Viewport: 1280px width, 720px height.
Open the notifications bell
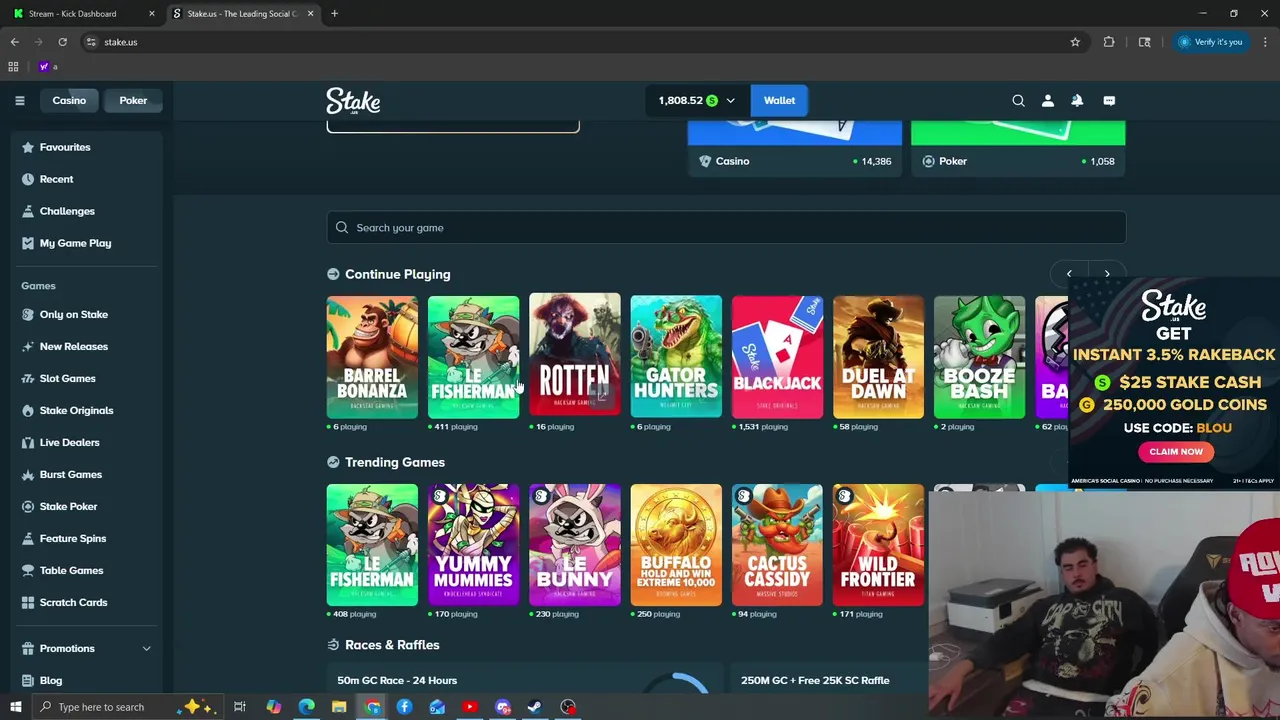pos(1077,100)
